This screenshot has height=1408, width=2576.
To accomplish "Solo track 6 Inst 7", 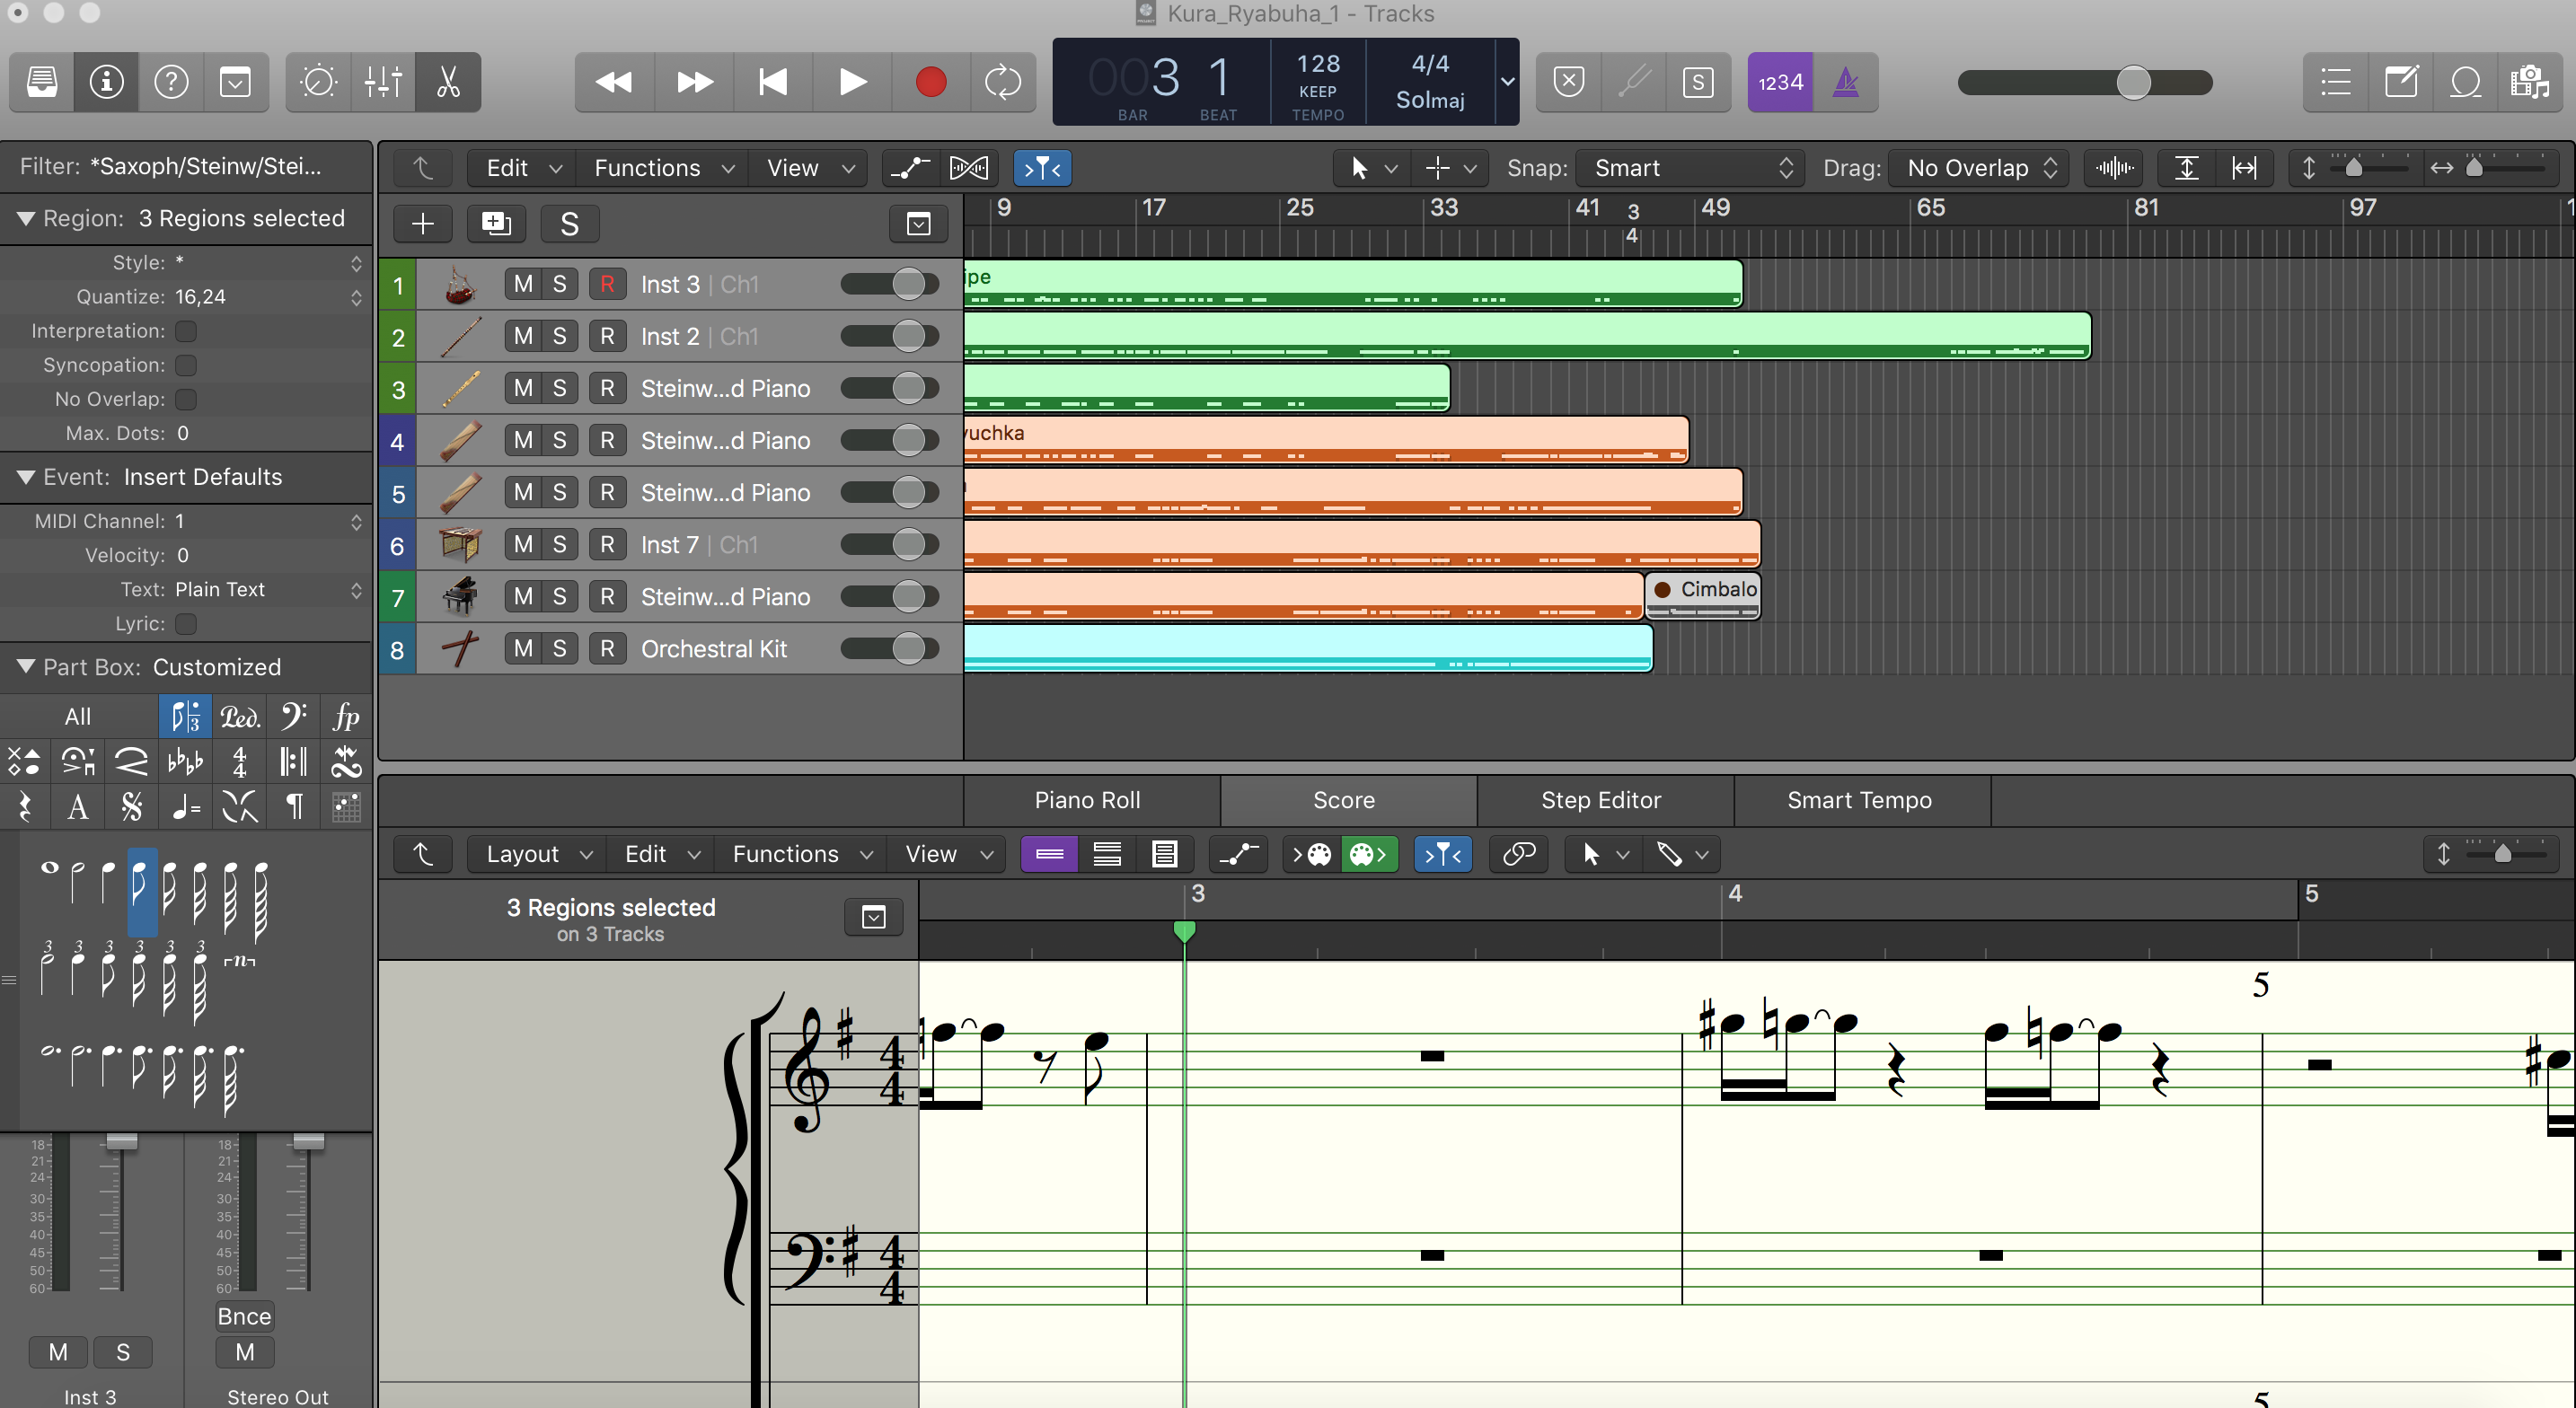I will click(559, 545).
